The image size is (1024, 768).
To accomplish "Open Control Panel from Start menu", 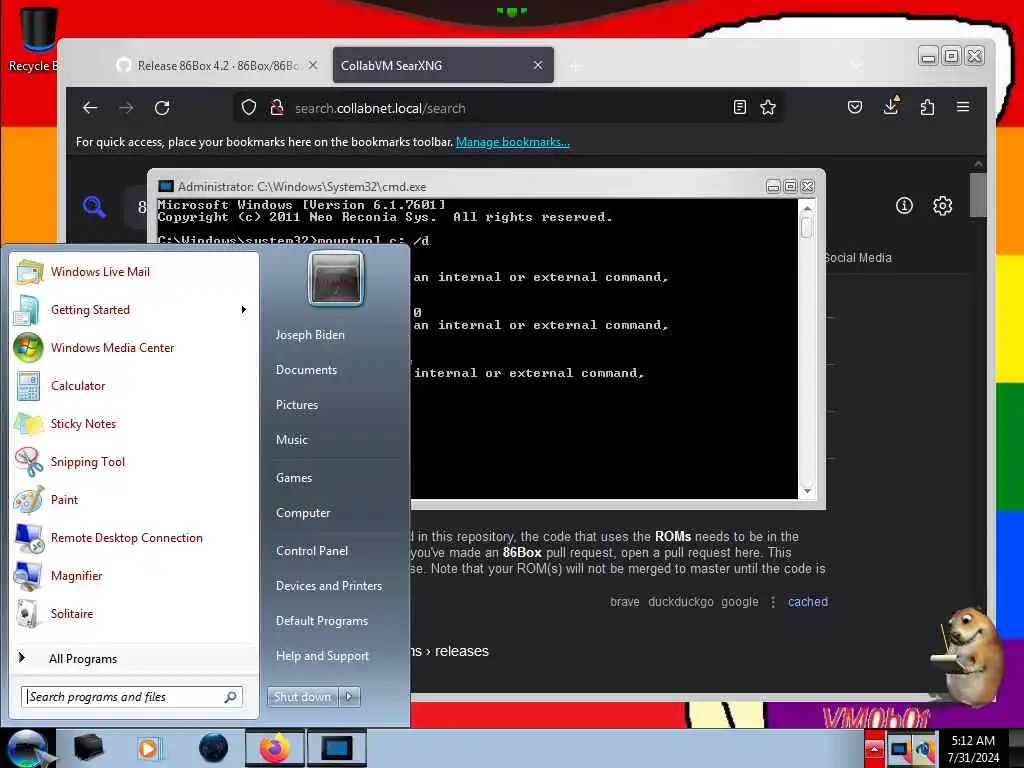I will pos(312,551).
